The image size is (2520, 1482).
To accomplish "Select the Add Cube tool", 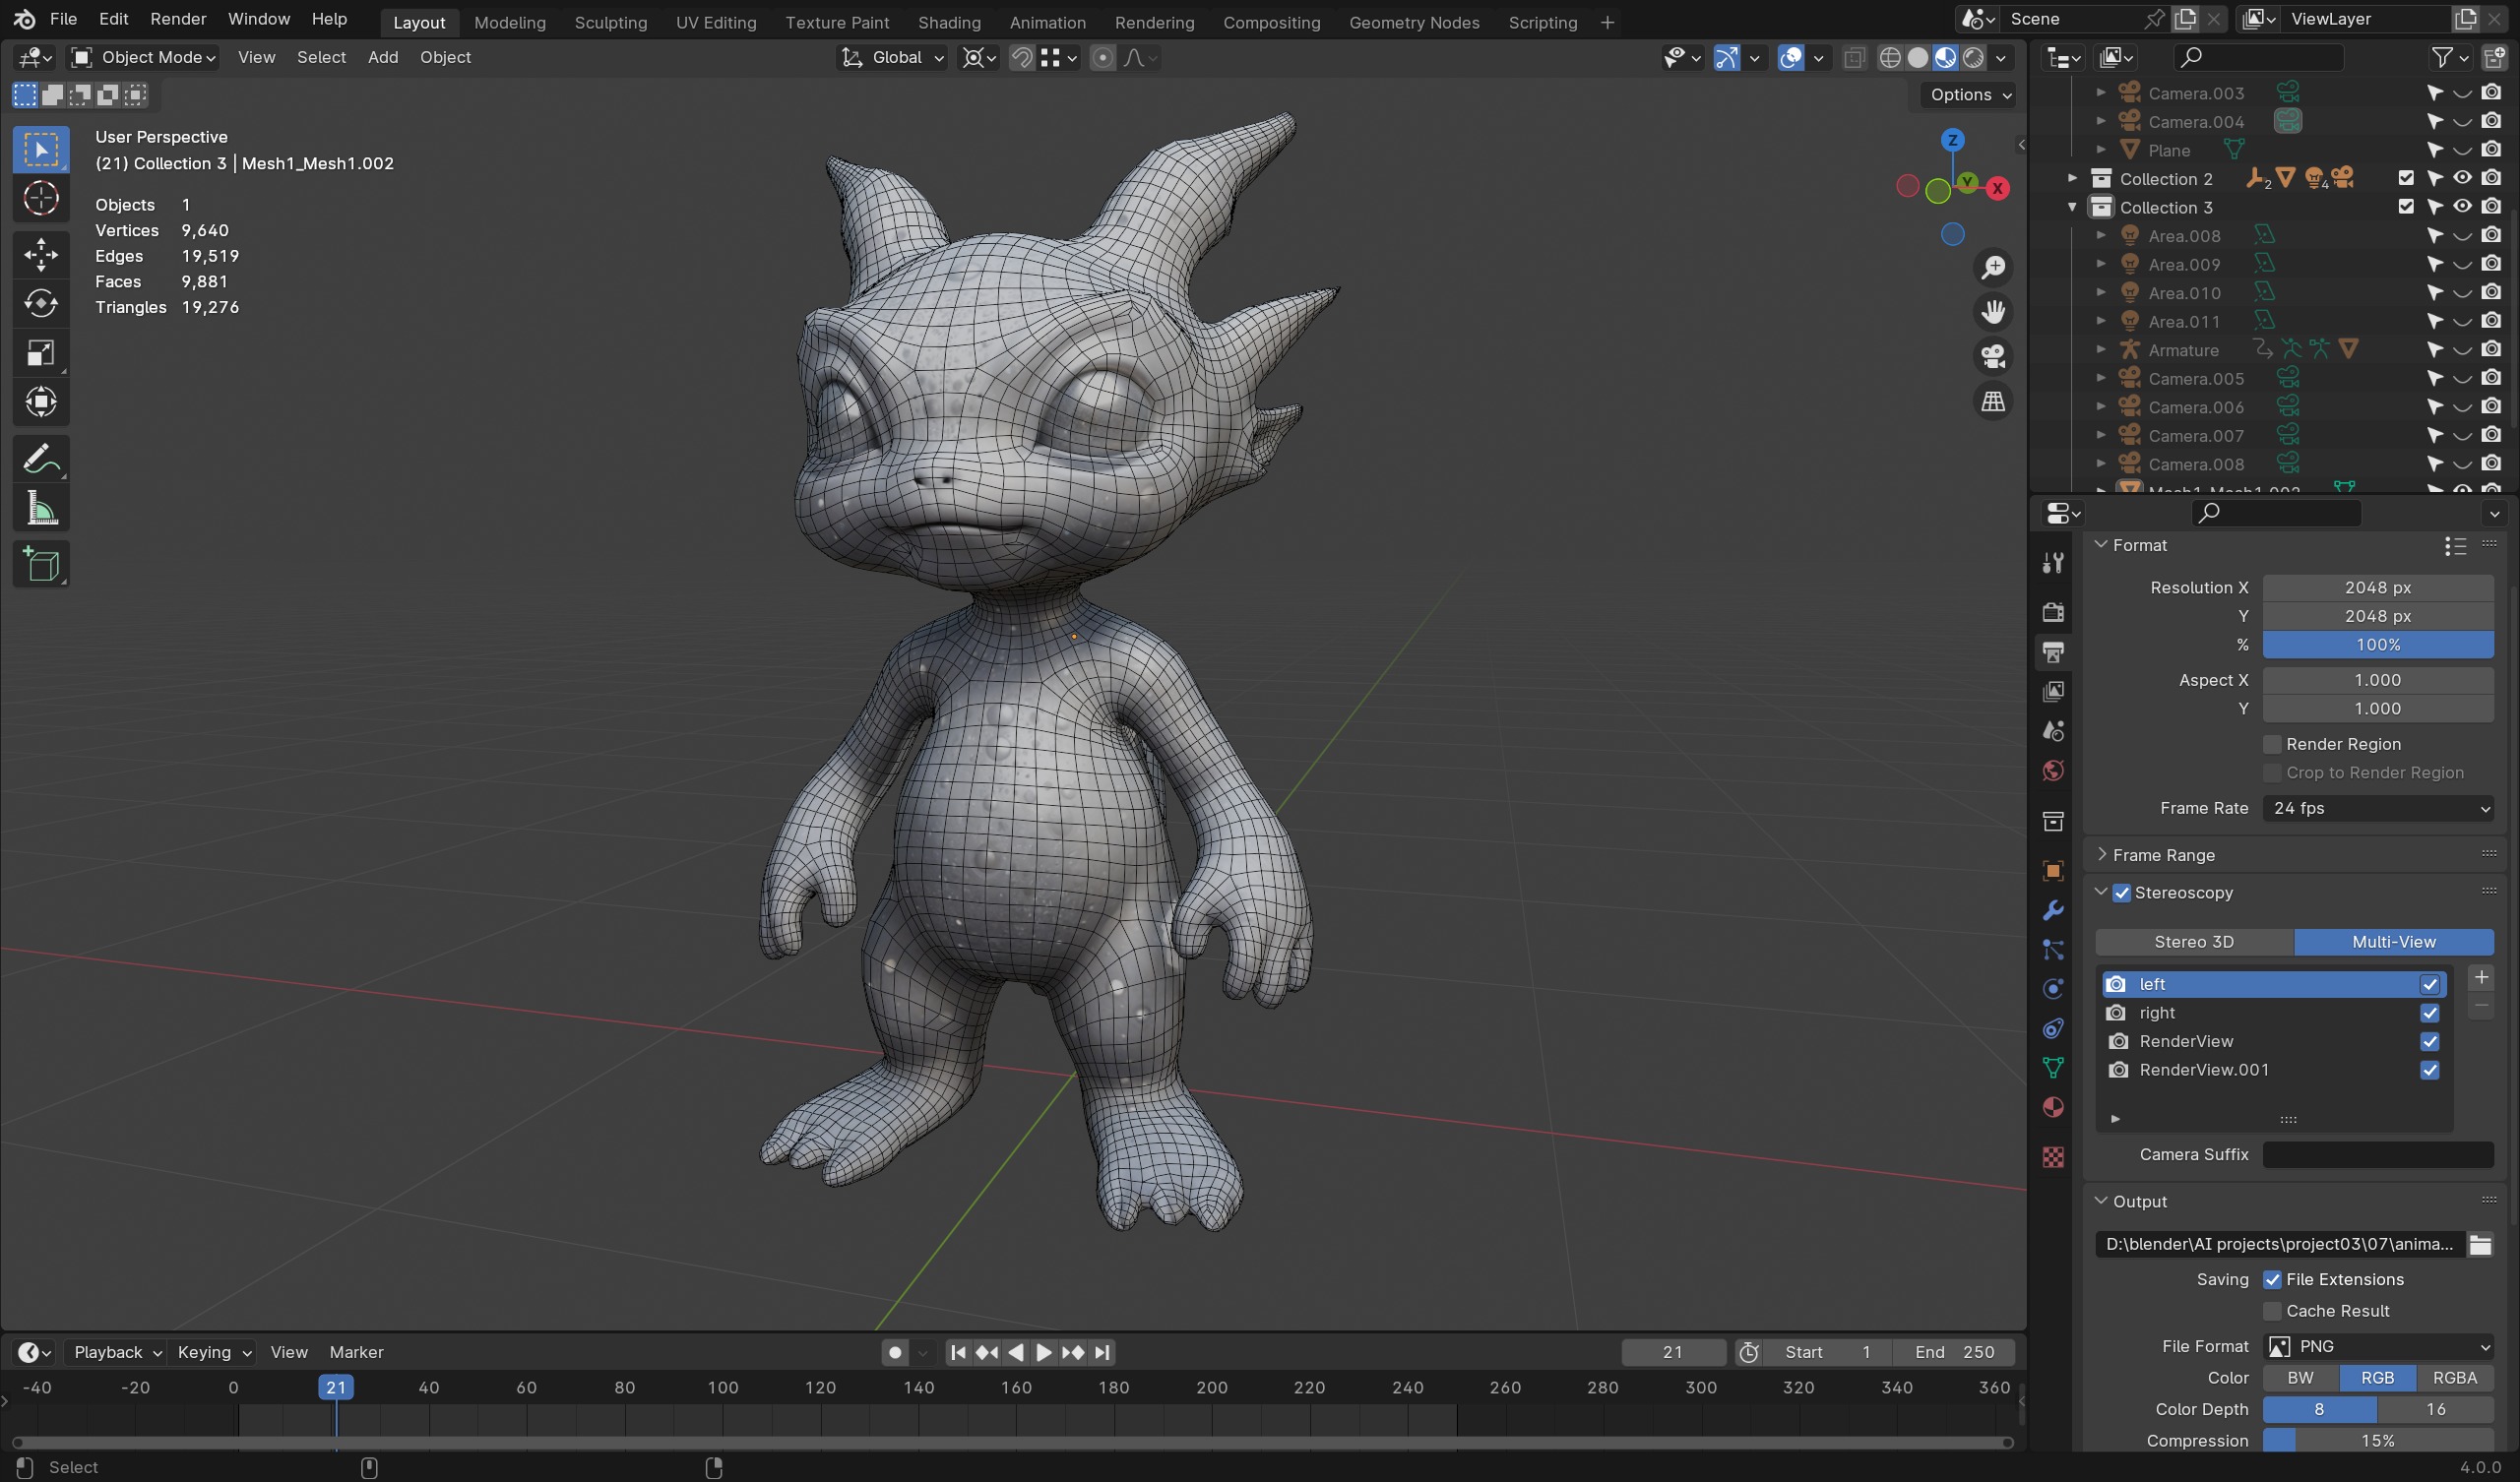I will coord(41,565).
